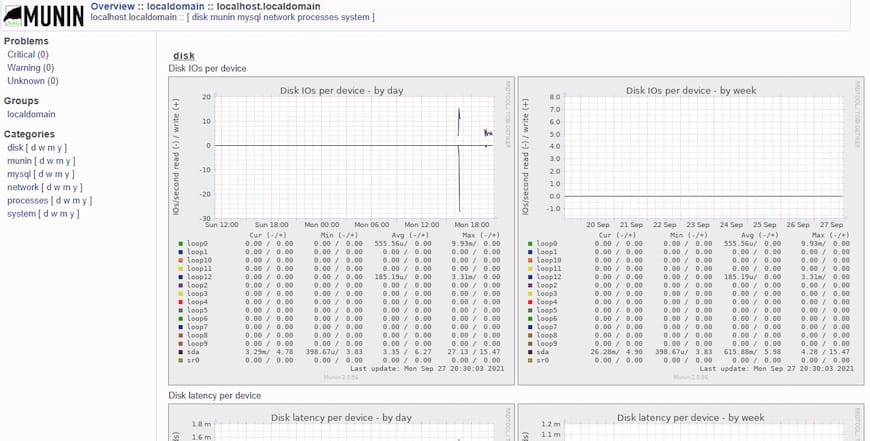The width and height of the screenshot is (870, 441).
Task: Click loop0 green swatch in by day legend
Action: tap(181, 244)
